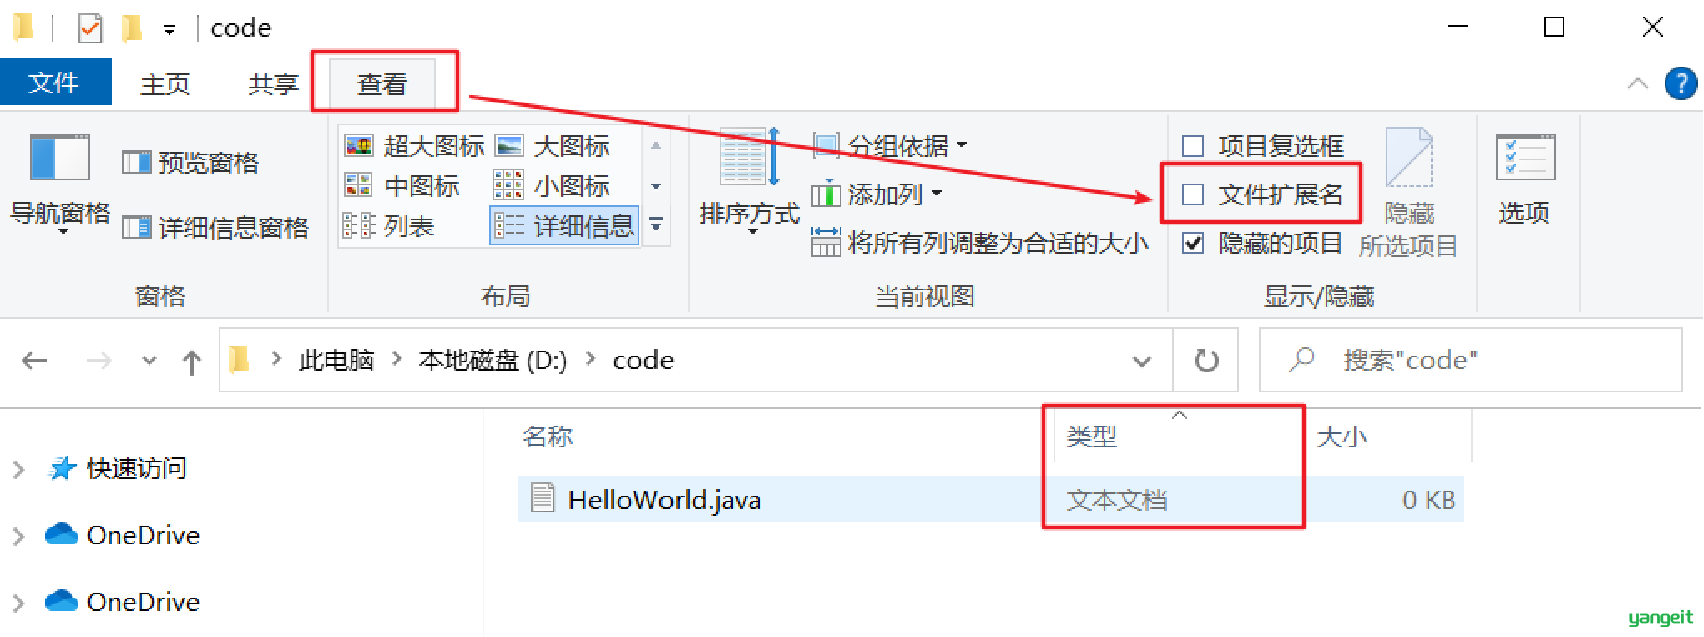This screenshot has height=637, width=1704.
Task: Click the 文本文档 type cell
Action: [1117, 500]
